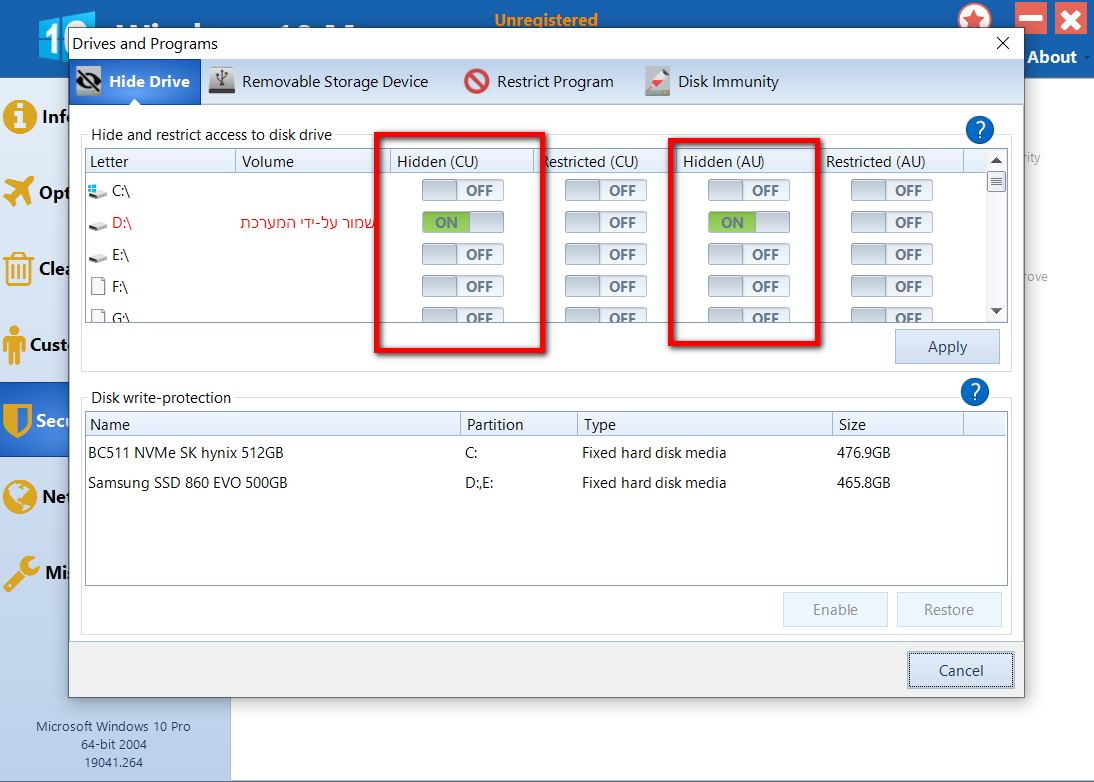Sort disks by Name column header

[x=273, y=424]
